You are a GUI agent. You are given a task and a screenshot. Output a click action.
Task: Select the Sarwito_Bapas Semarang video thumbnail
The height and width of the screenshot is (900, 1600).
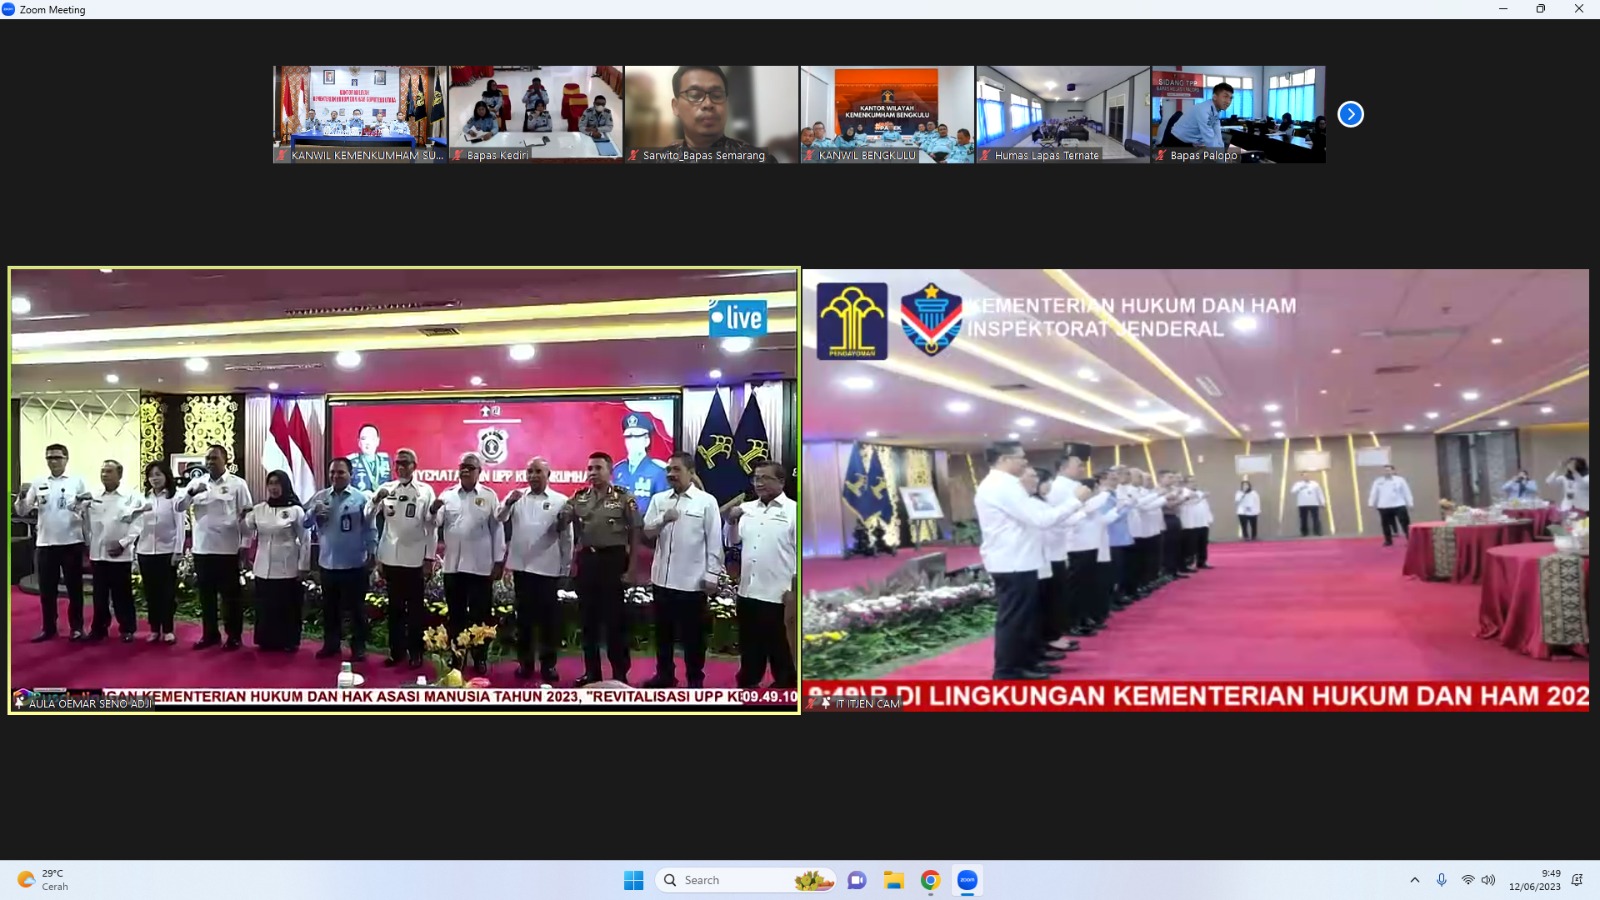711,113
